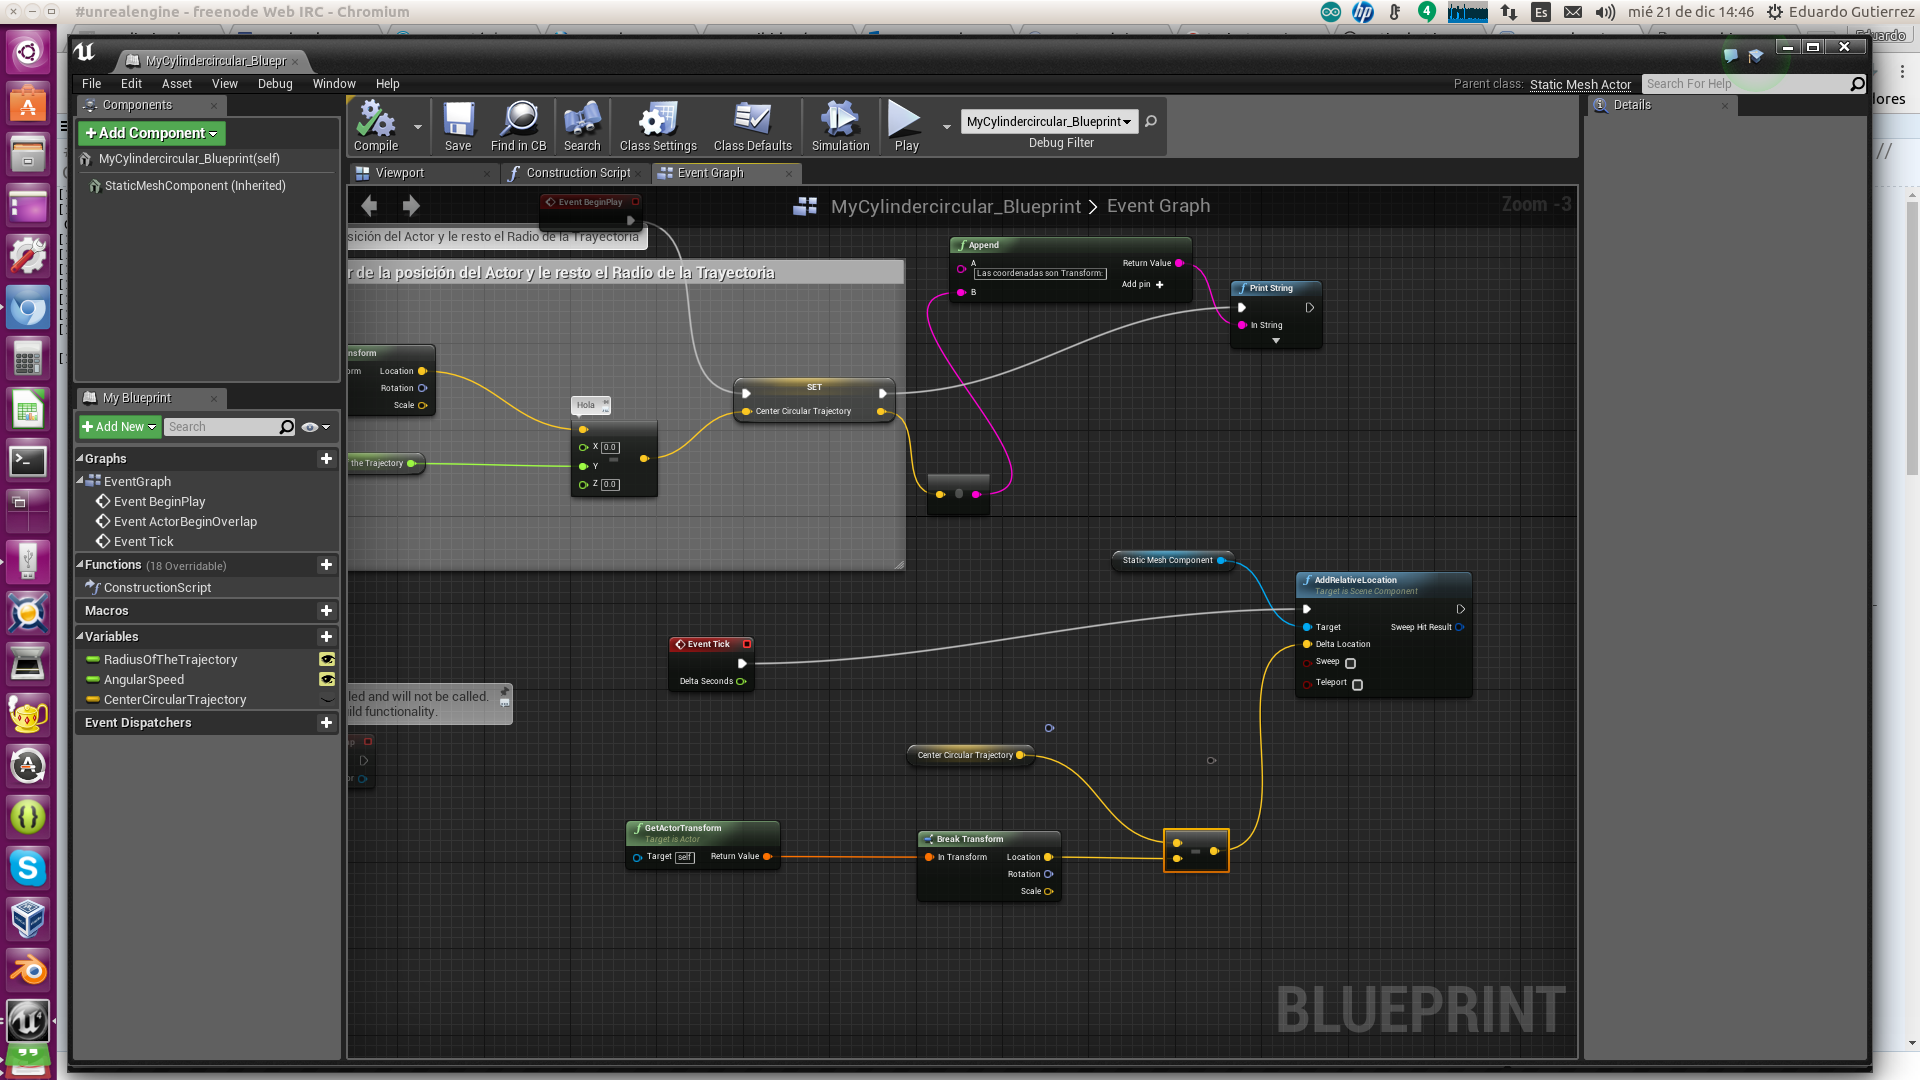Open Add New dropdown in My Blueprint

(x=119, y=427)
